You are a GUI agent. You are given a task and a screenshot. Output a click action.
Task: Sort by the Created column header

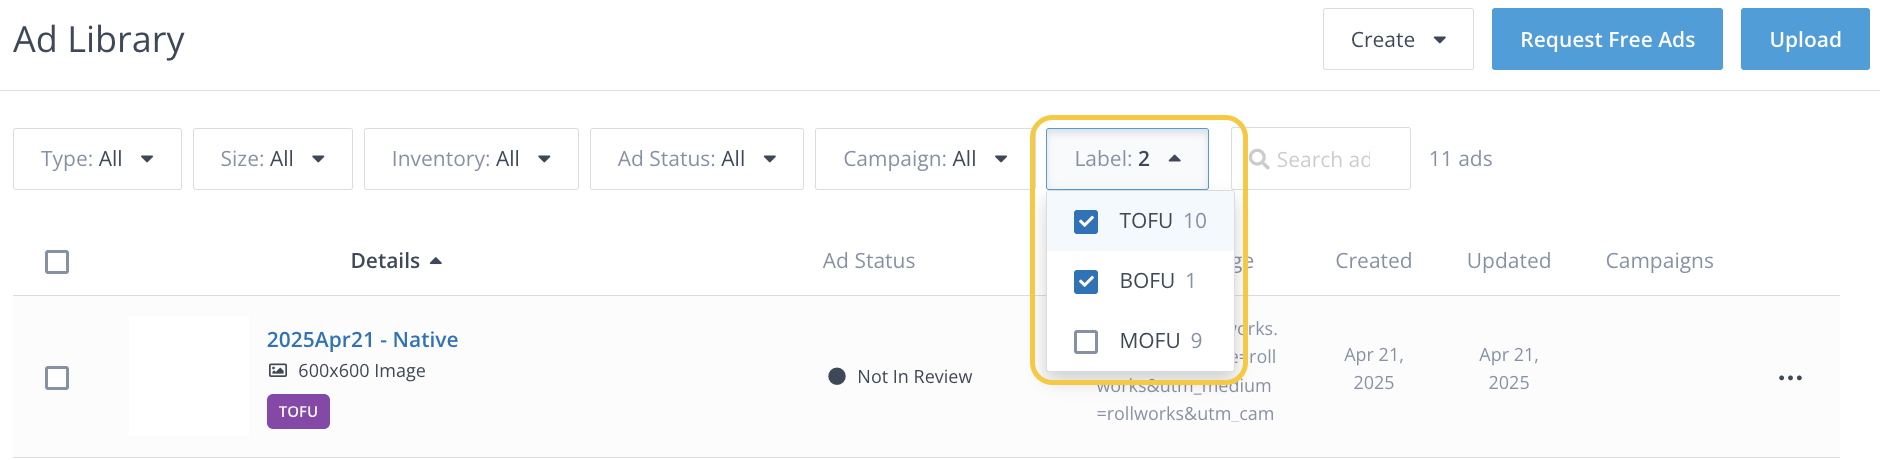tap(1373, 261)
